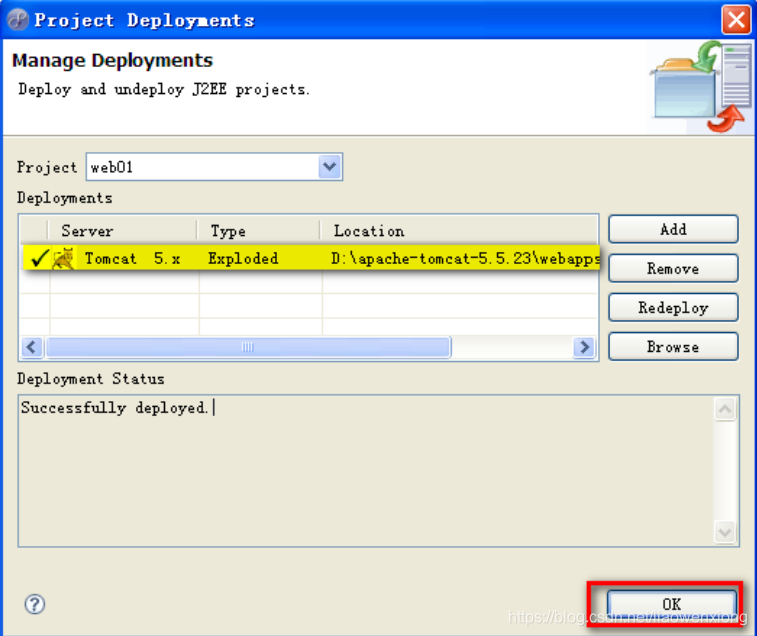757x636 pixels.
Task: Click the Tomcat server icon in row
Action: pyautogui.click(x=63, y=258)
